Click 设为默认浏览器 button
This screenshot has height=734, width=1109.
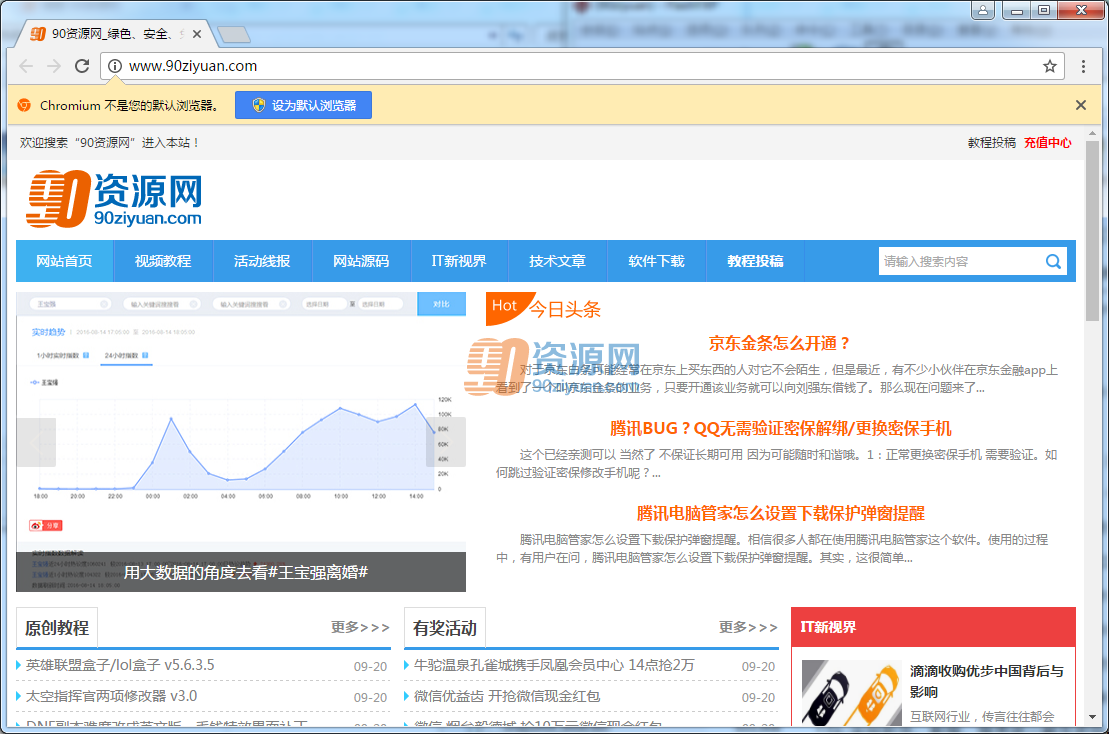pos(303,105)
